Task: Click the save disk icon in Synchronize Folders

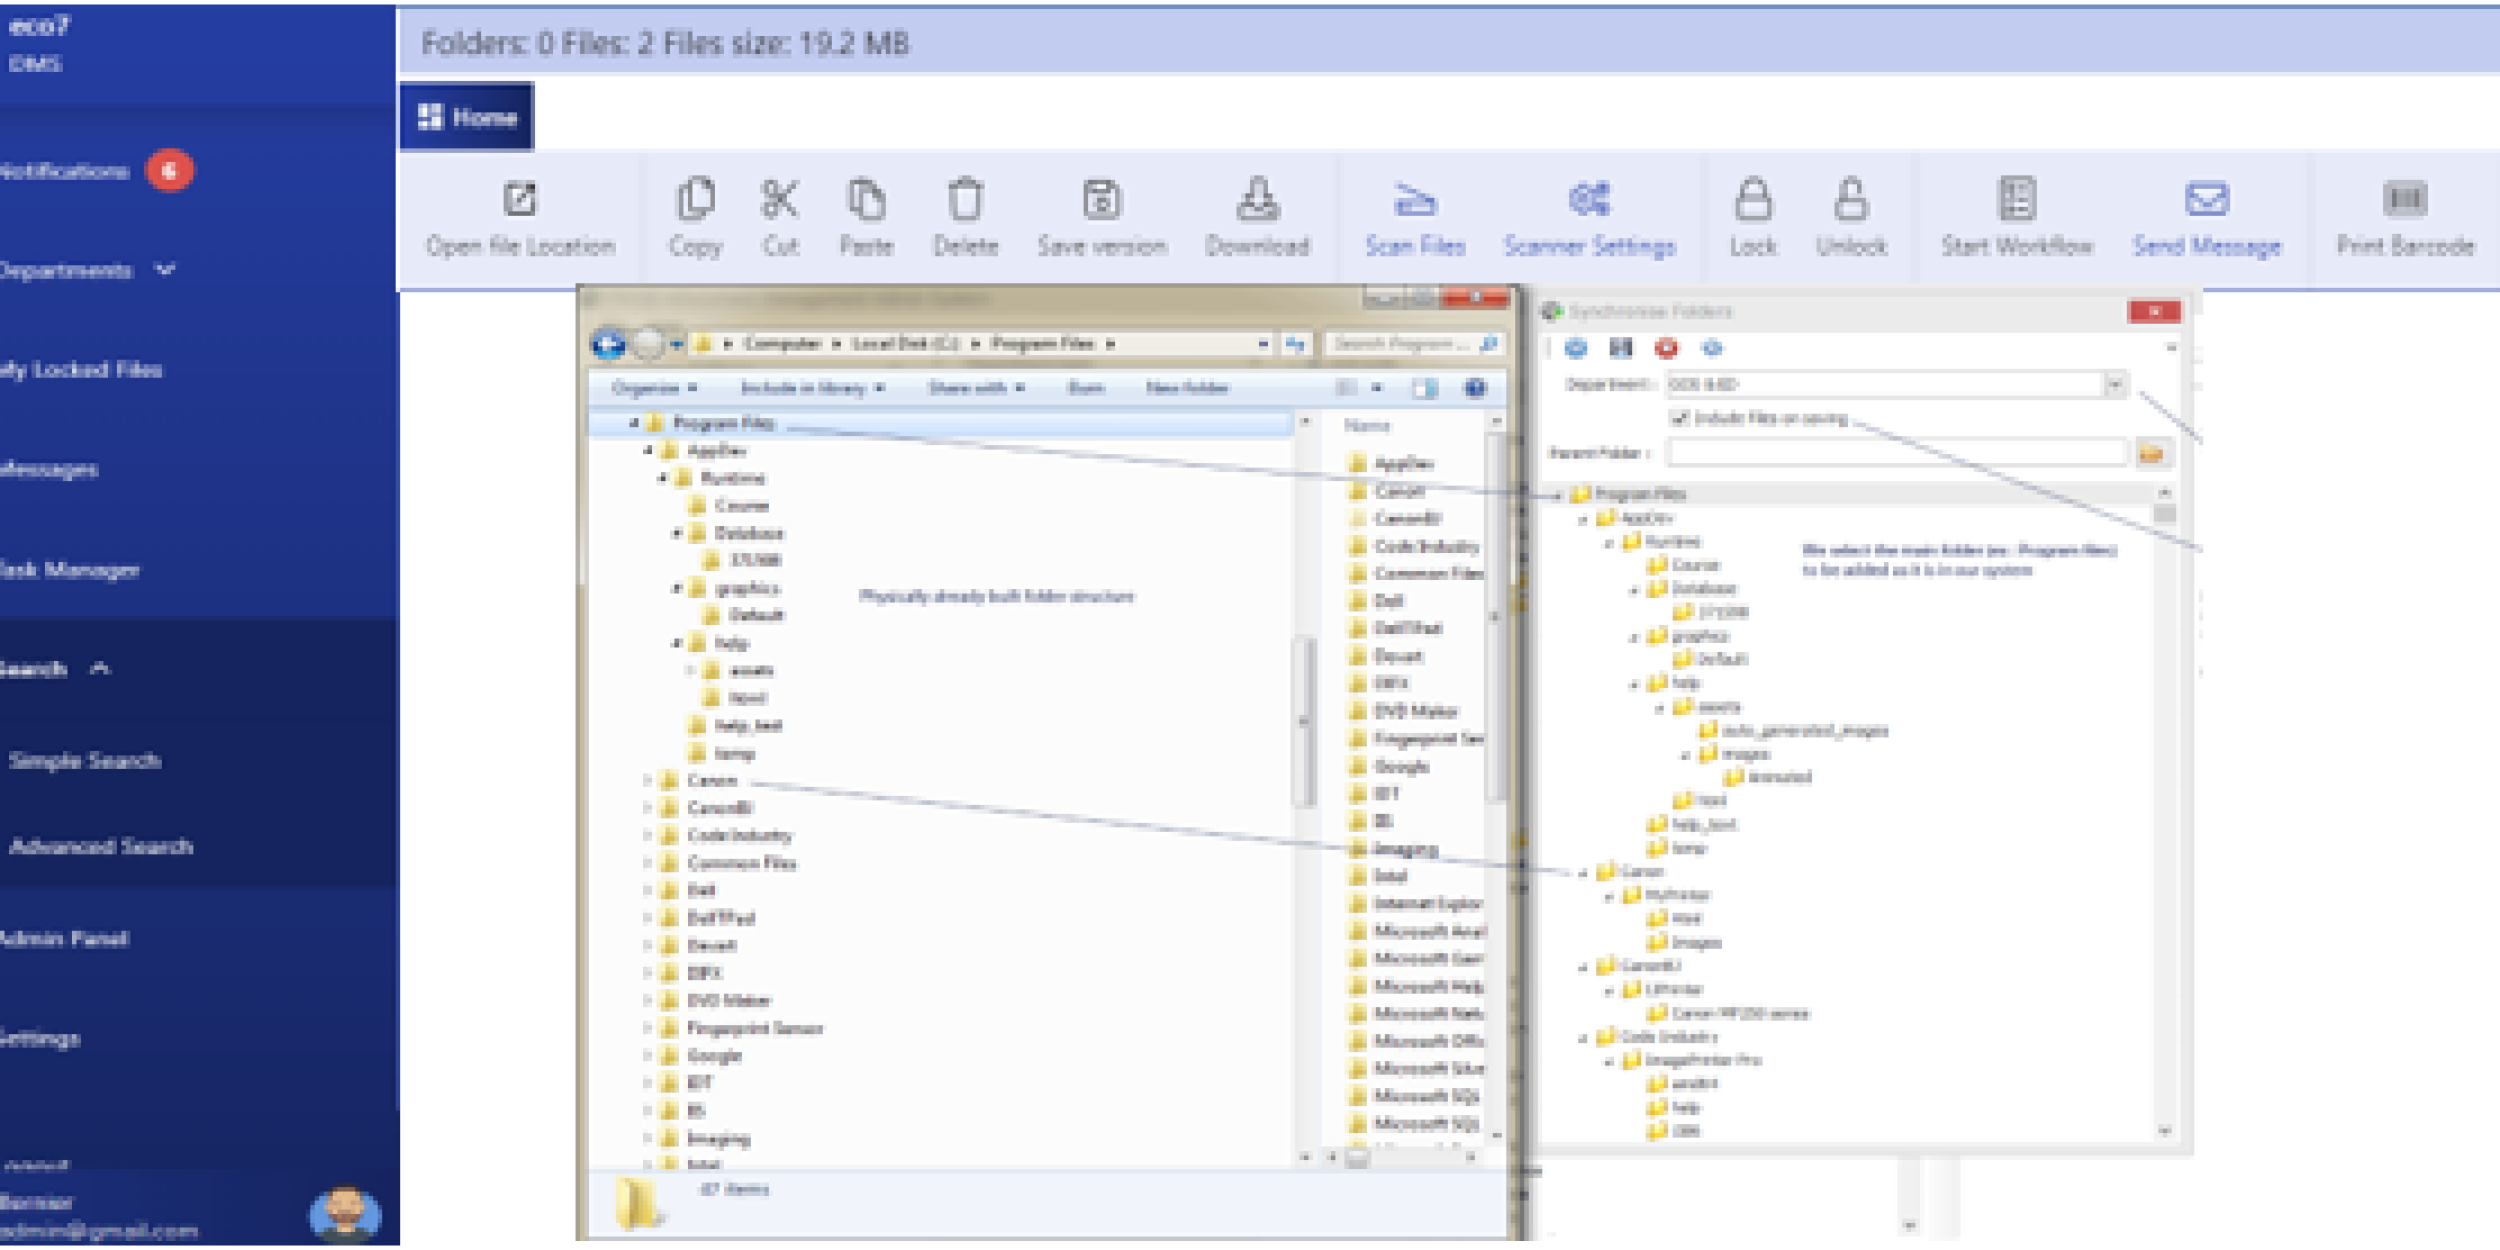Action: [x=1621, y=348]
